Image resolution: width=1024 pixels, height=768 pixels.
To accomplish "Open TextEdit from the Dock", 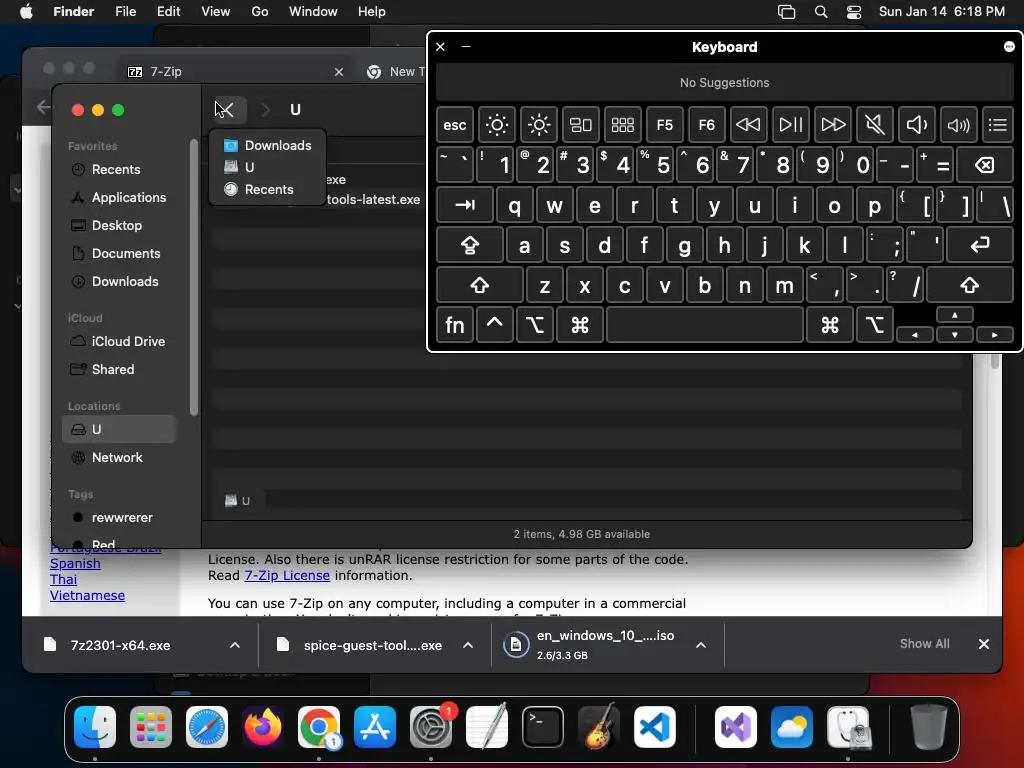I will click(x=487, y=727).
